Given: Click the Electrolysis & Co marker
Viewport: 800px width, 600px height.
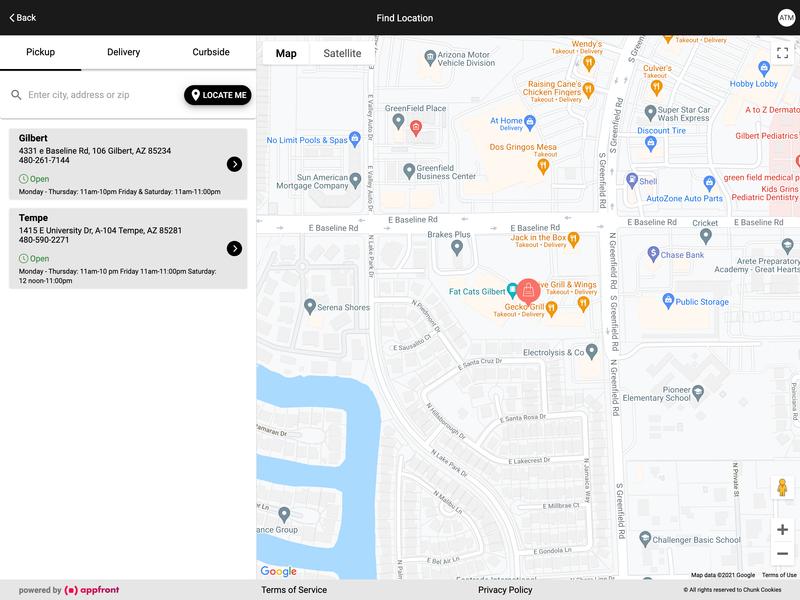Looking at the screenshot, I should (x=591, y=351).
